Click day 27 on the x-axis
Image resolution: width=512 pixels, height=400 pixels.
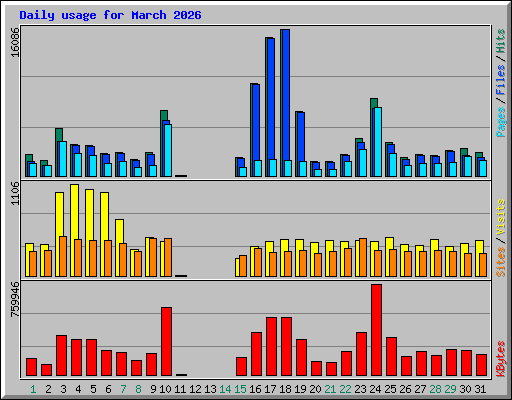420,389
